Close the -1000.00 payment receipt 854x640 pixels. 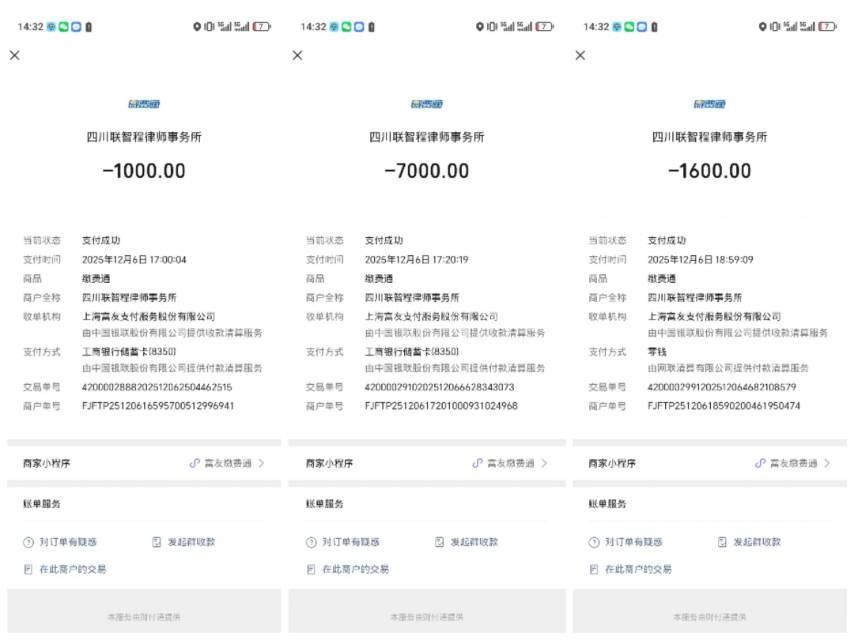(x=15, y=56)
